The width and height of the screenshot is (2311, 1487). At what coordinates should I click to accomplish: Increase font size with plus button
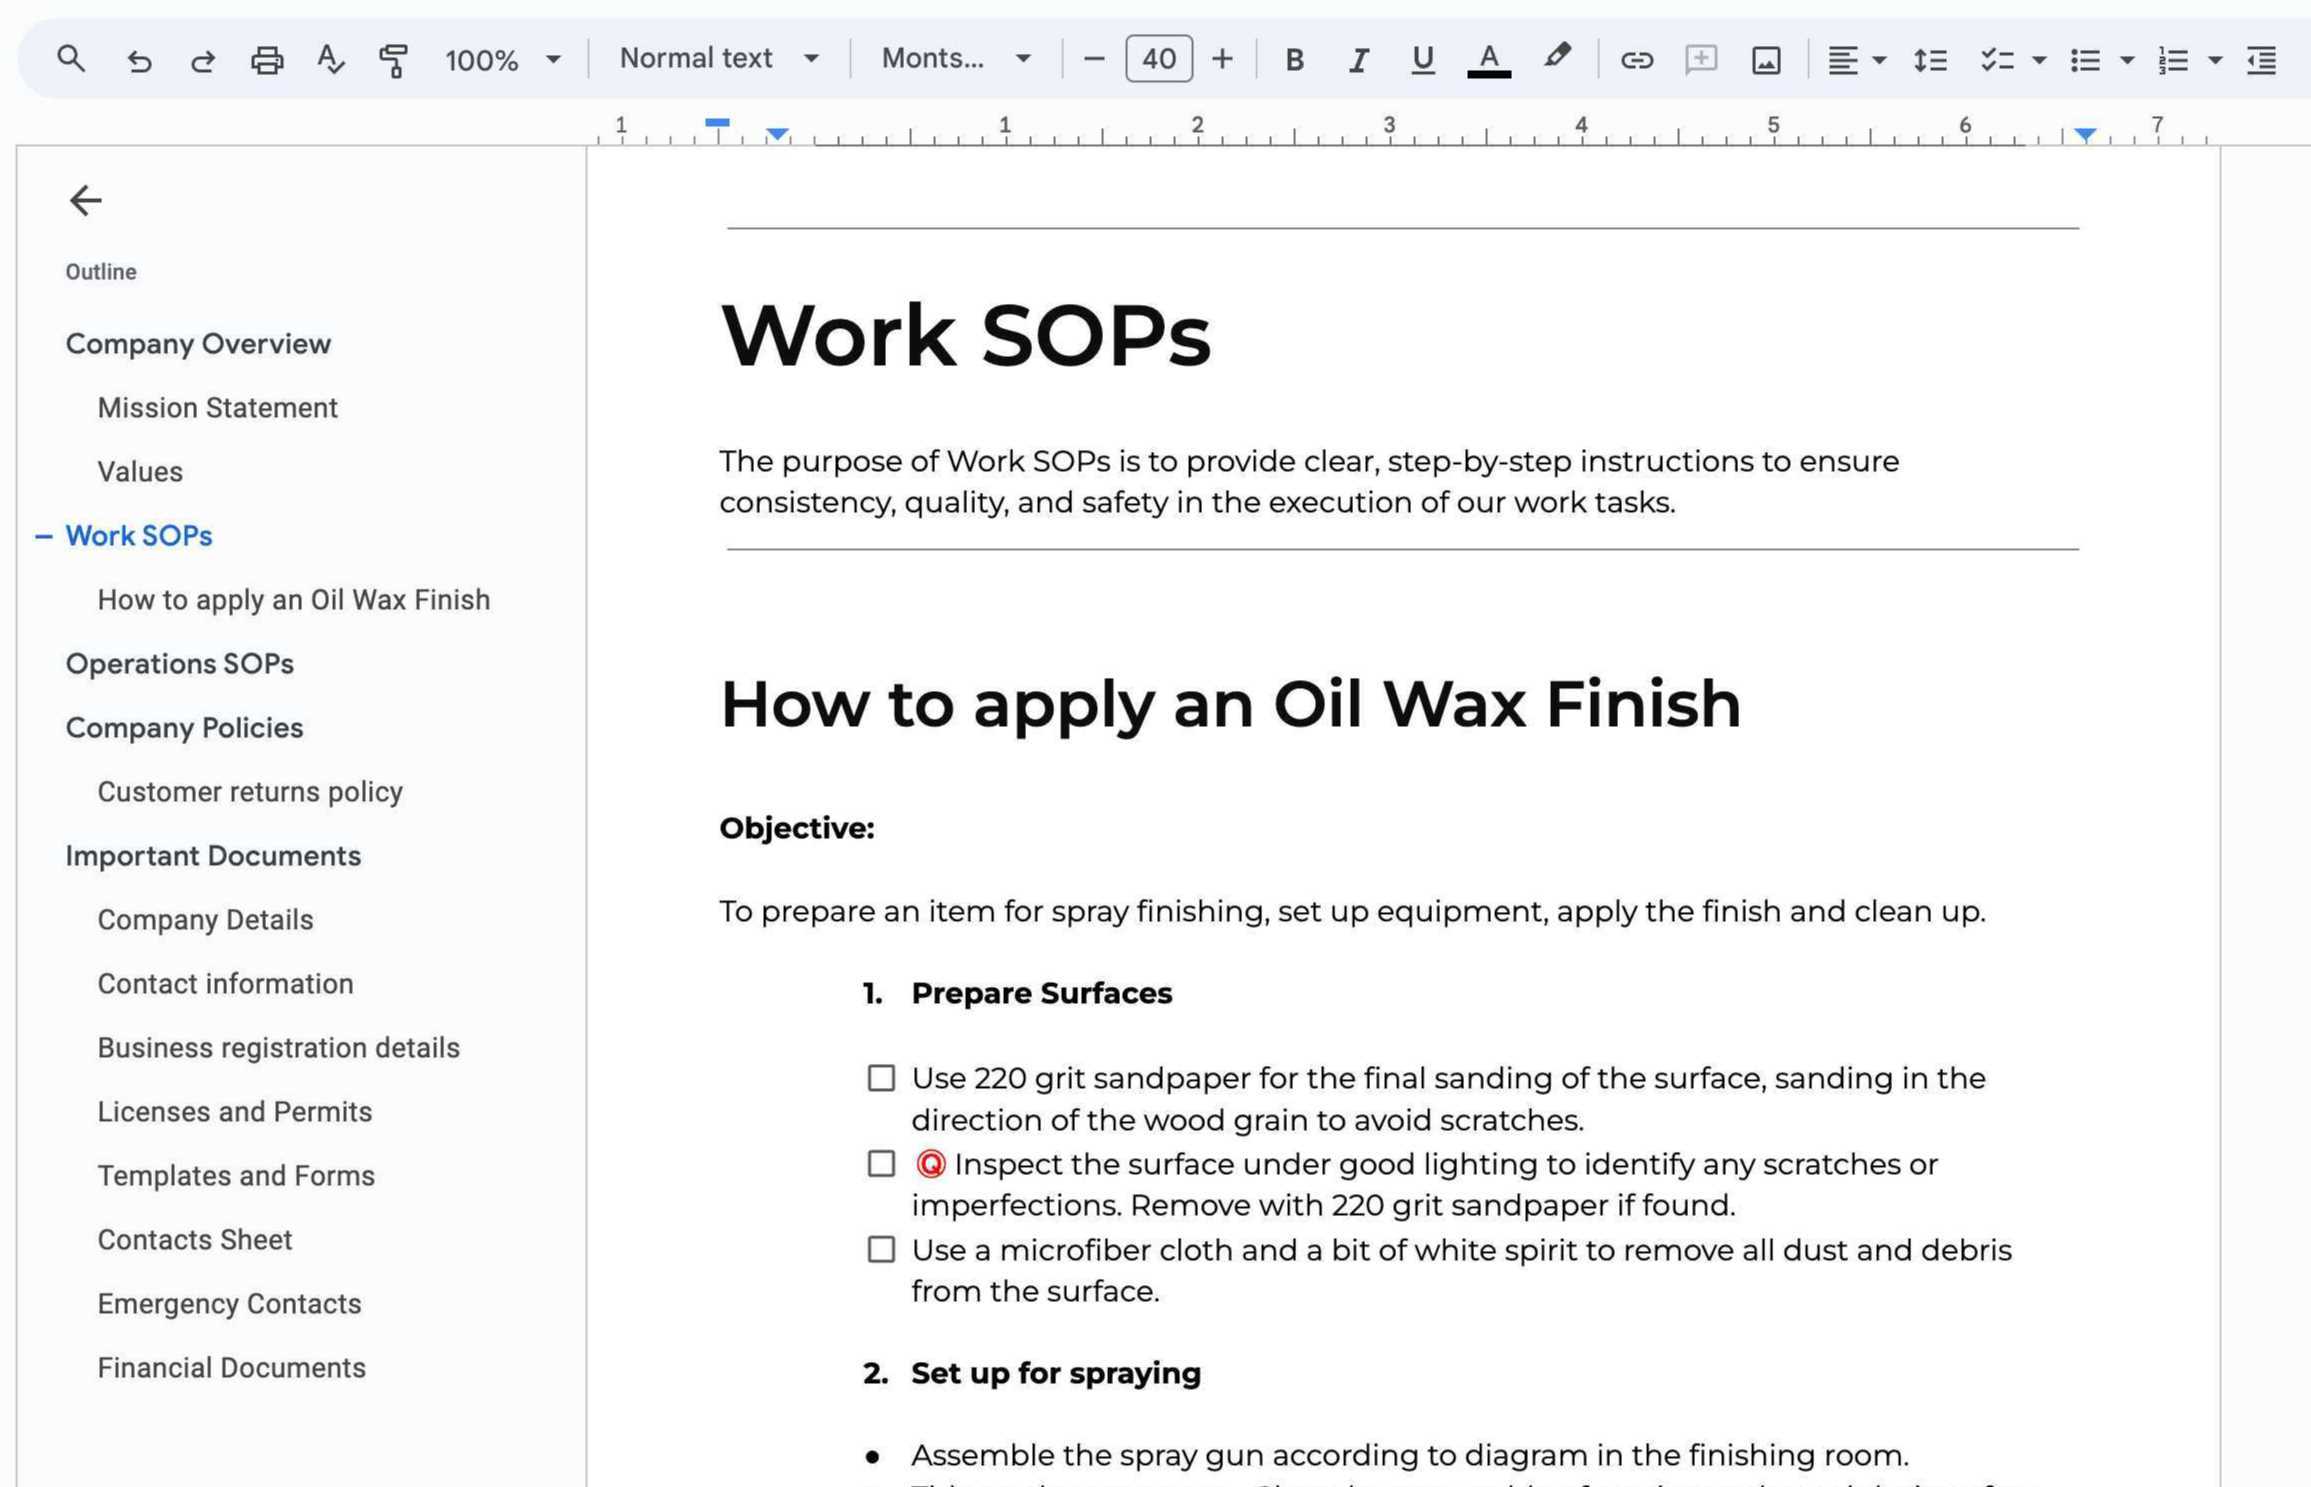[1222, 59]
